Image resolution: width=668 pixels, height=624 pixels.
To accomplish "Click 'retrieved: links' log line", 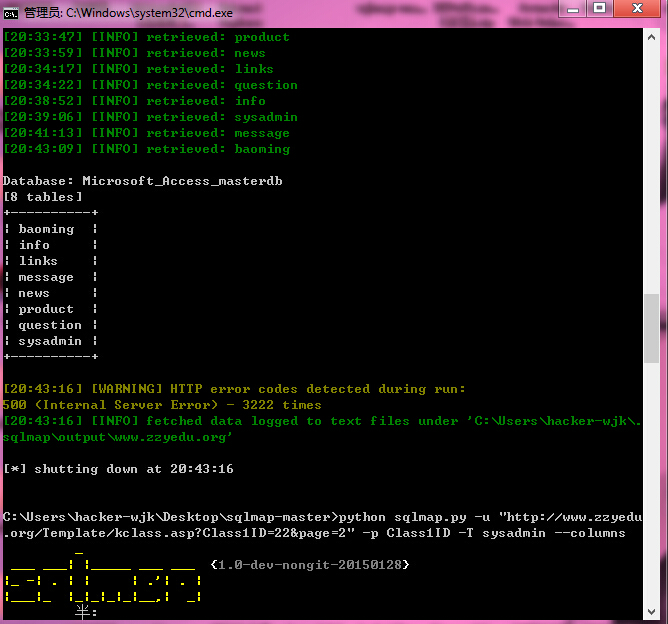I will click(138, 69).
